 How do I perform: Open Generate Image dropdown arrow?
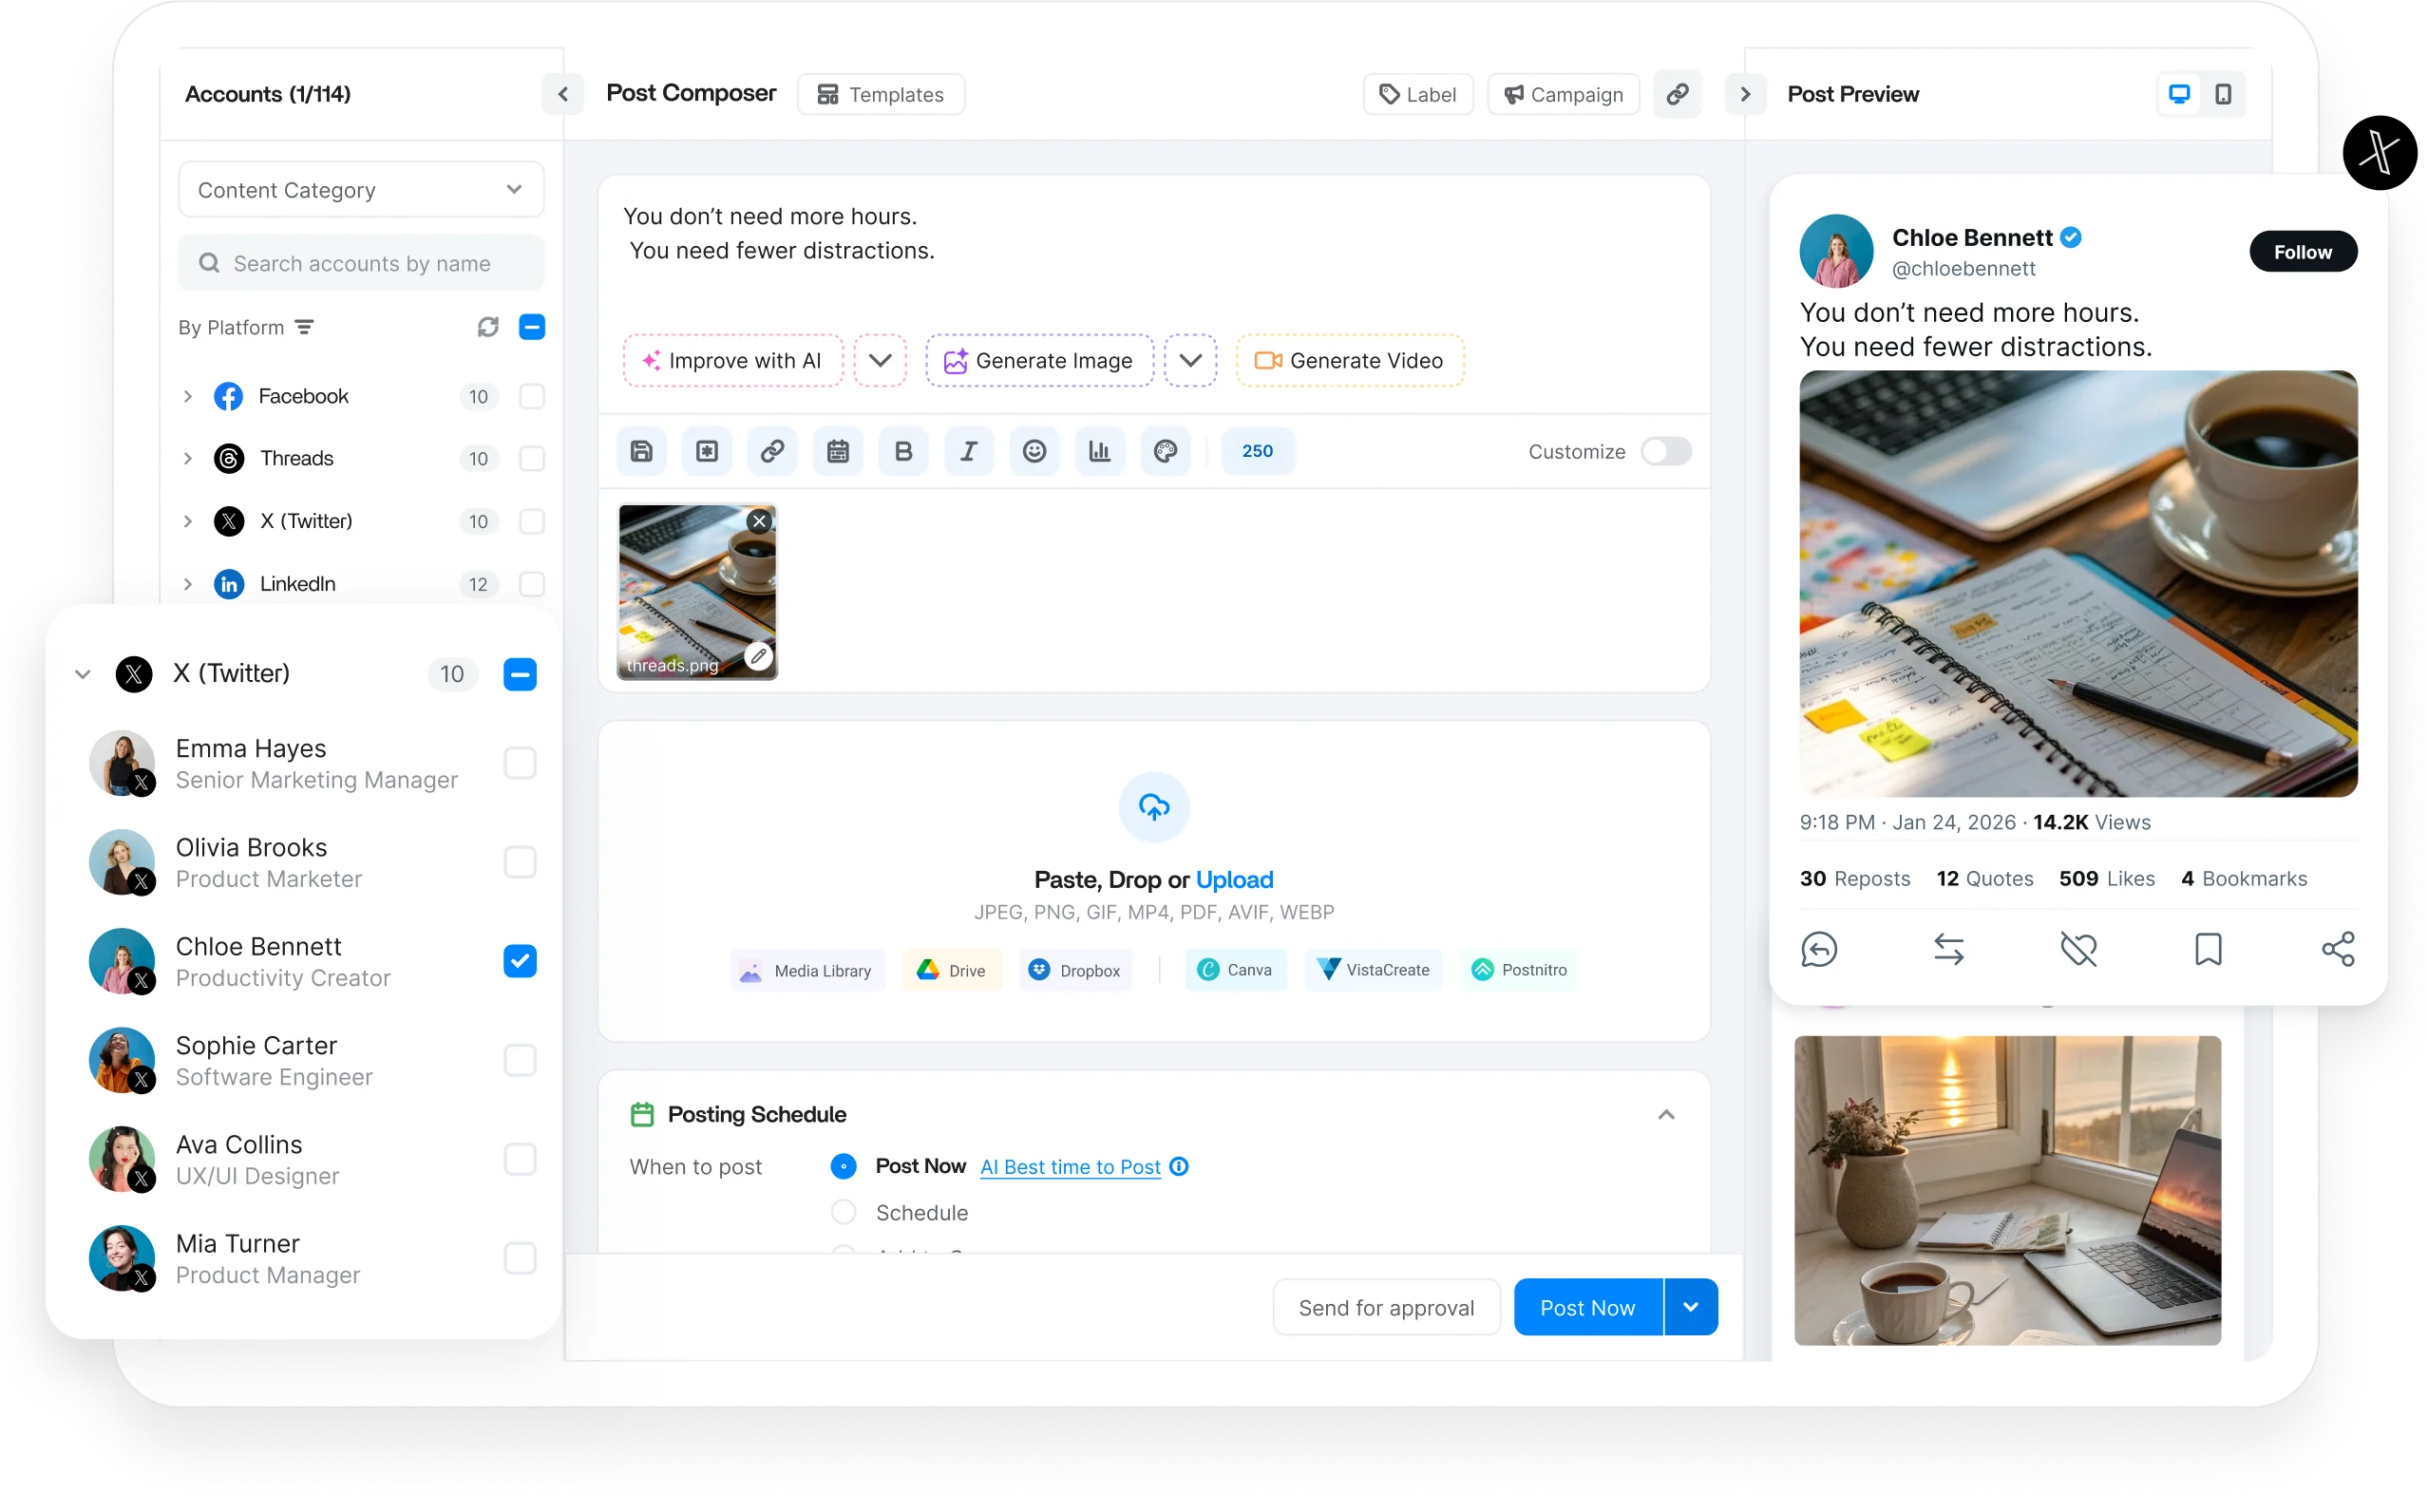(x=1190, y=361)
